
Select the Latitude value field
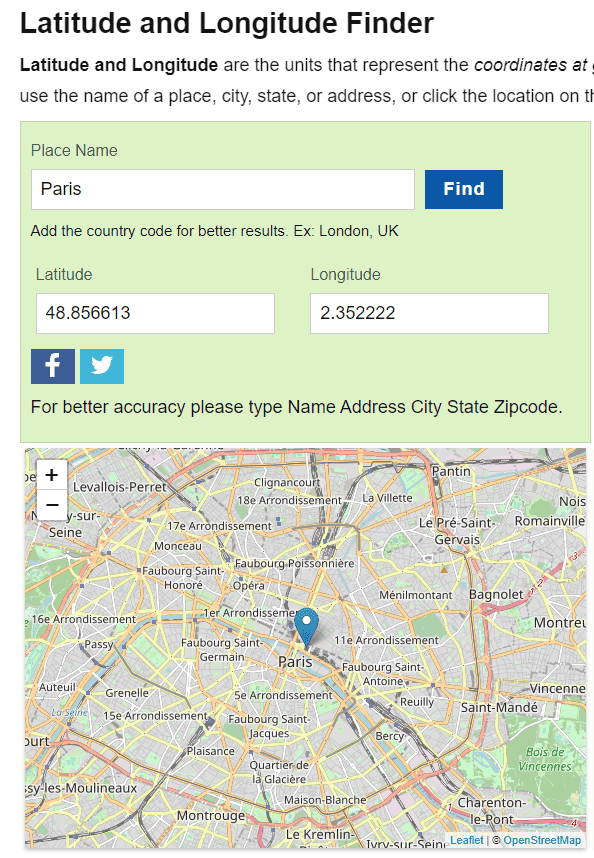[155, 313]
